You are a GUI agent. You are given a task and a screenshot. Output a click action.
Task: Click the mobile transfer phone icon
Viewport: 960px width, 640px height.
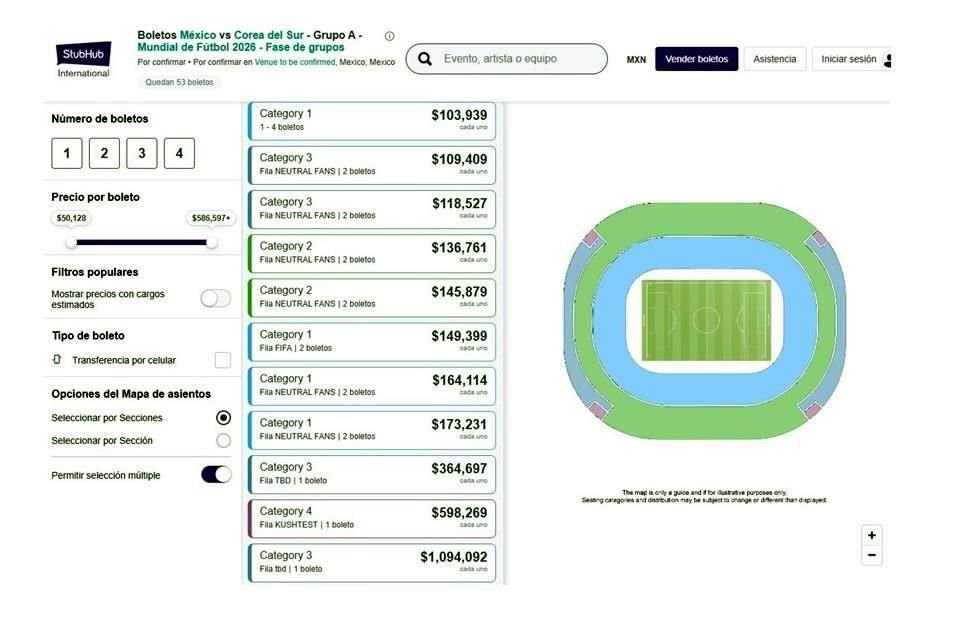(x=57, y=359)
